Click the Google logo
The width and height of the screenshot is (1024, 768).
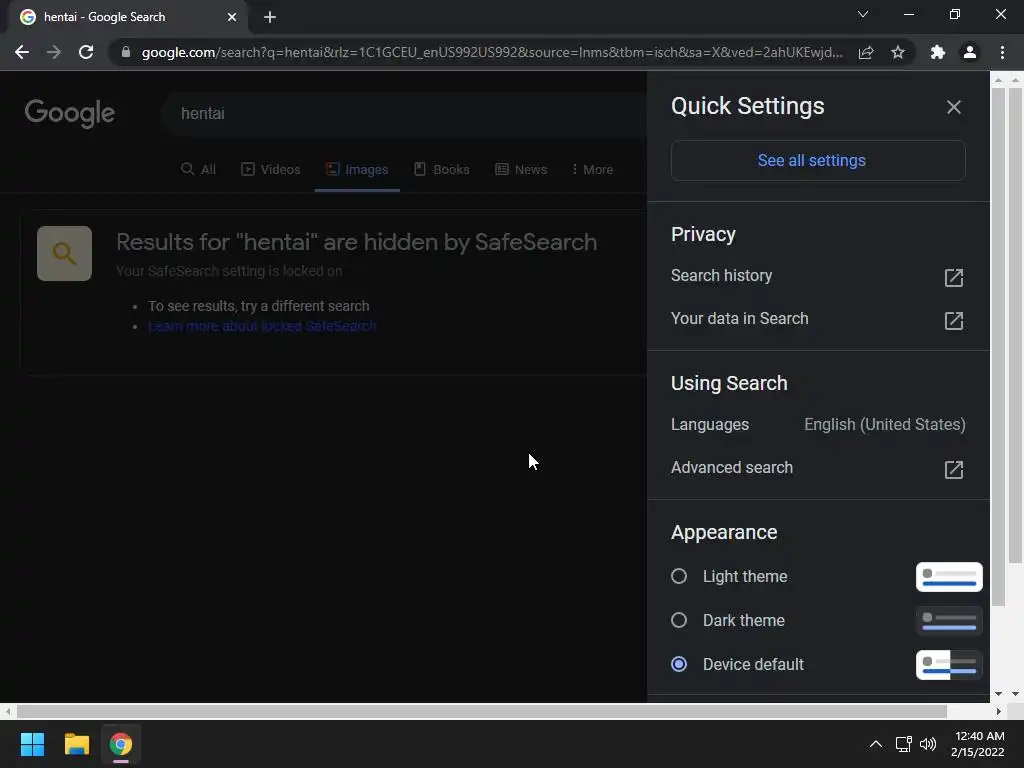[x=70, y=114]
